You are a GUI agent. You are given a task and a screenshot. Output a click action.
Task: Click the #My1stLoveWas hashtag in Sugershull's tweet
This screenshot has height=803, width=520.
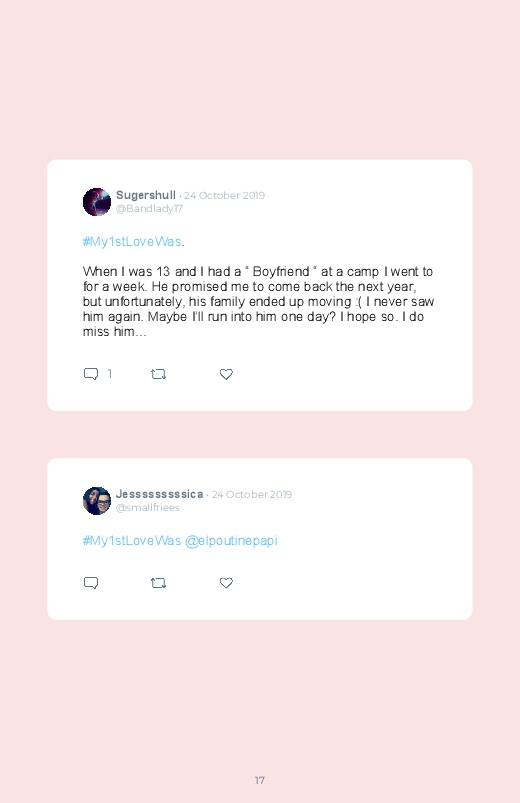point(132,242)
